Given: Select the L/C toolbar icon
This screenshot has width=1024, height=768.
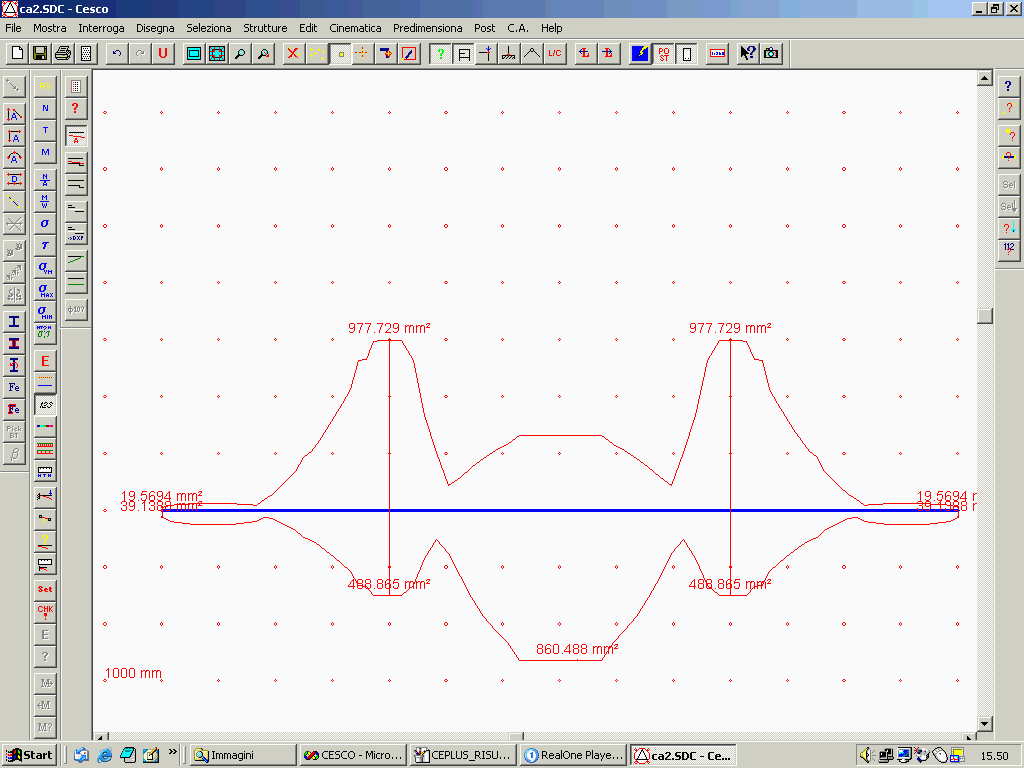Looking at the screenshot, I should coord(555,53).
